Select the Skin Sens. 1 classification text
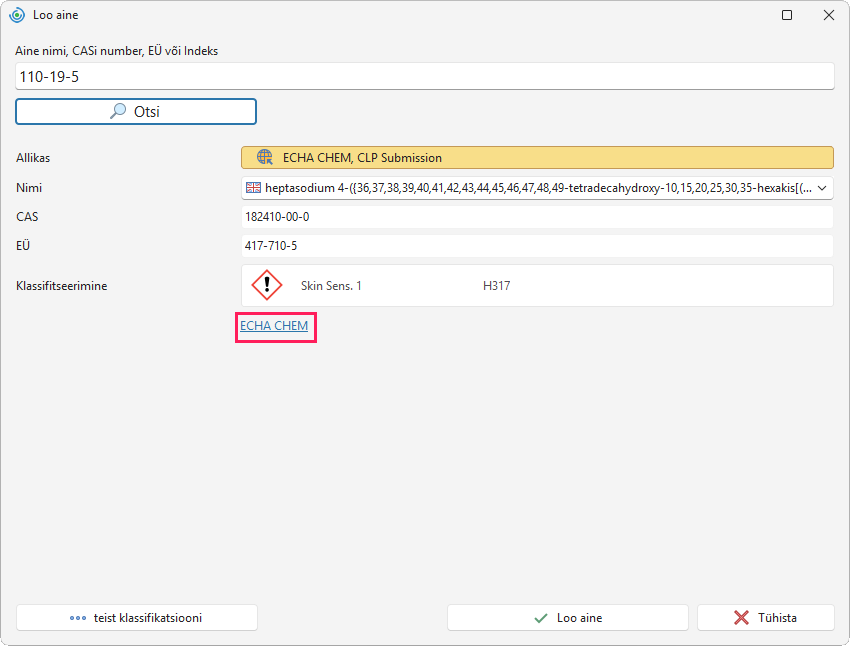 [331, 286]
